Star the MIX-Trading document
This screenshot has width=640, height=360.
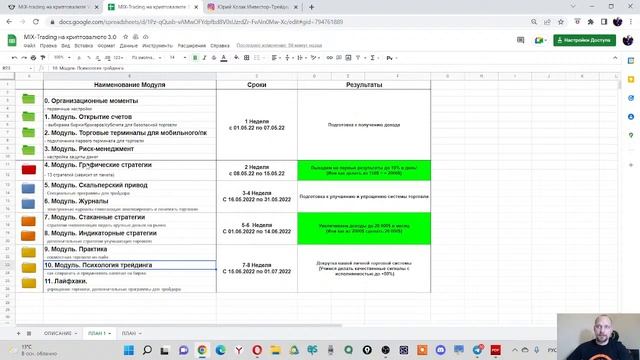[x=126, y=37]
